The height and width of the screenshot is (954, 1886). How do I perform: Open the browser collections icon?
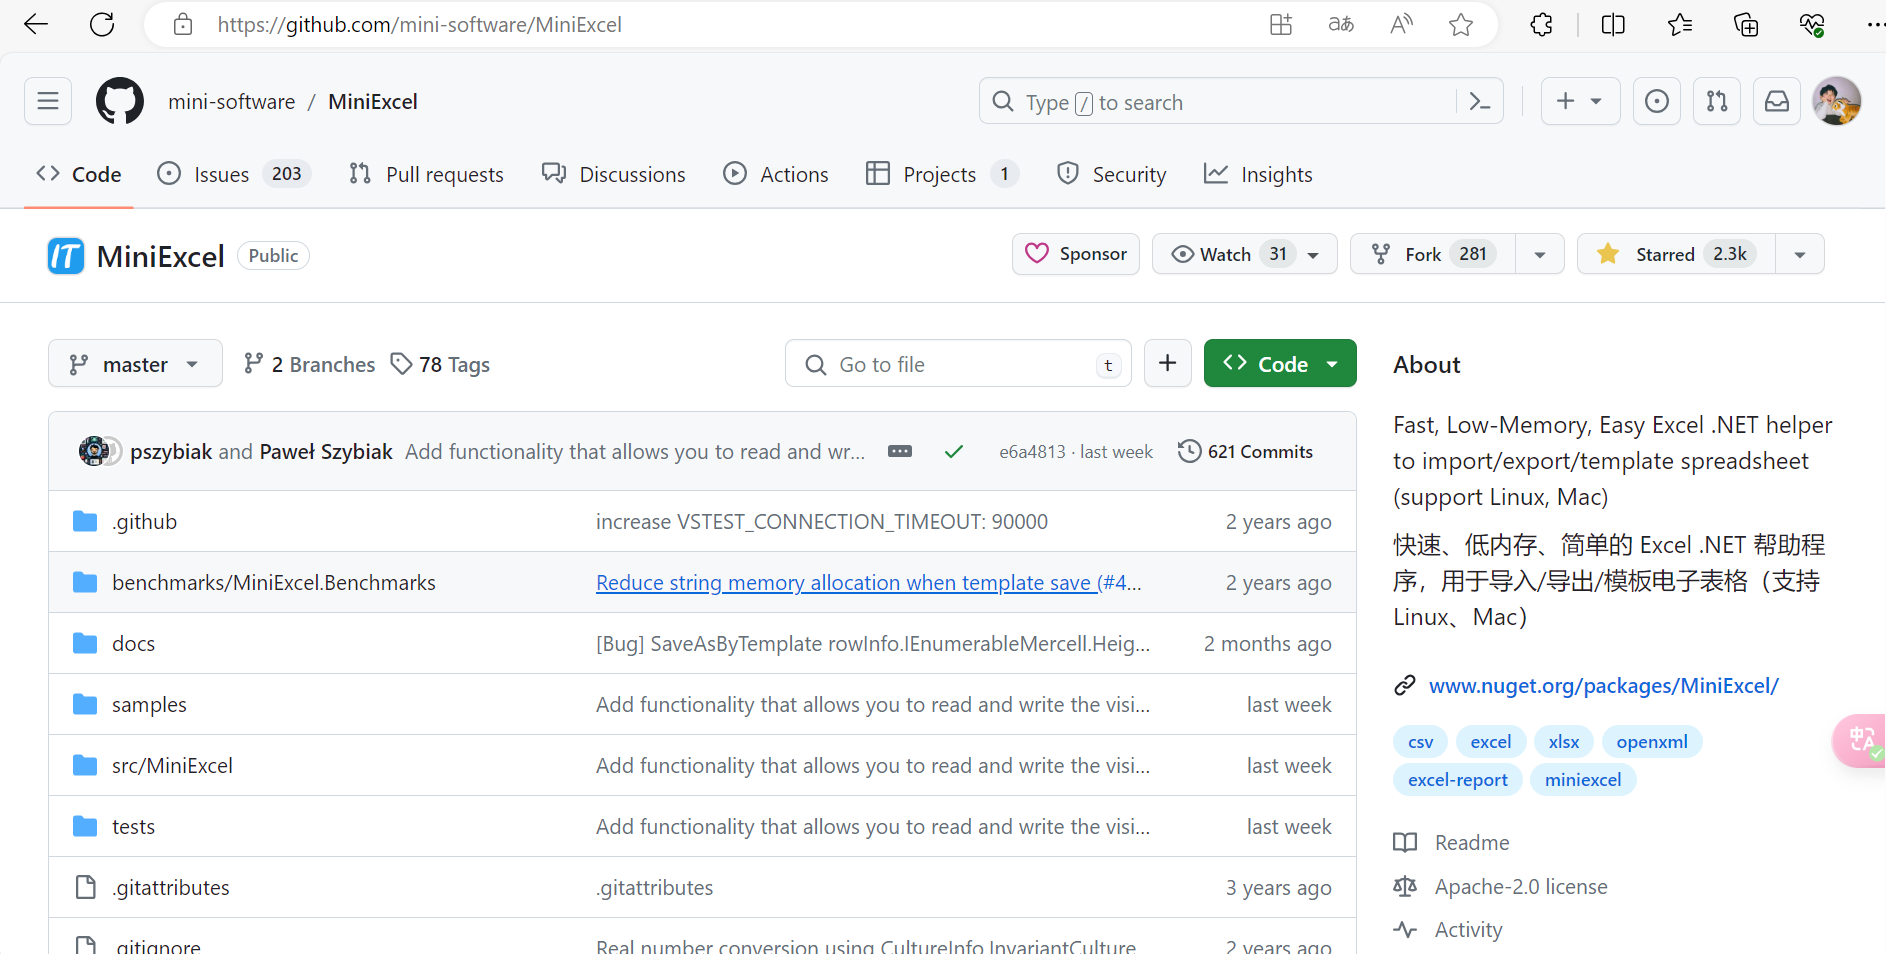point(1746,24)
